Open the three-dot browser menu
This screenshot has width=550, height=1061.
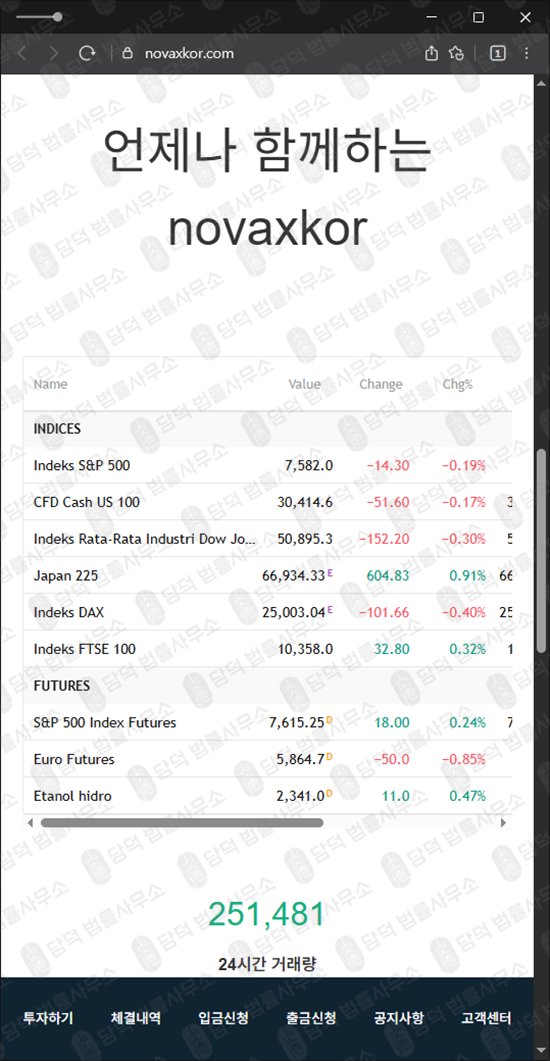(526, 53)
